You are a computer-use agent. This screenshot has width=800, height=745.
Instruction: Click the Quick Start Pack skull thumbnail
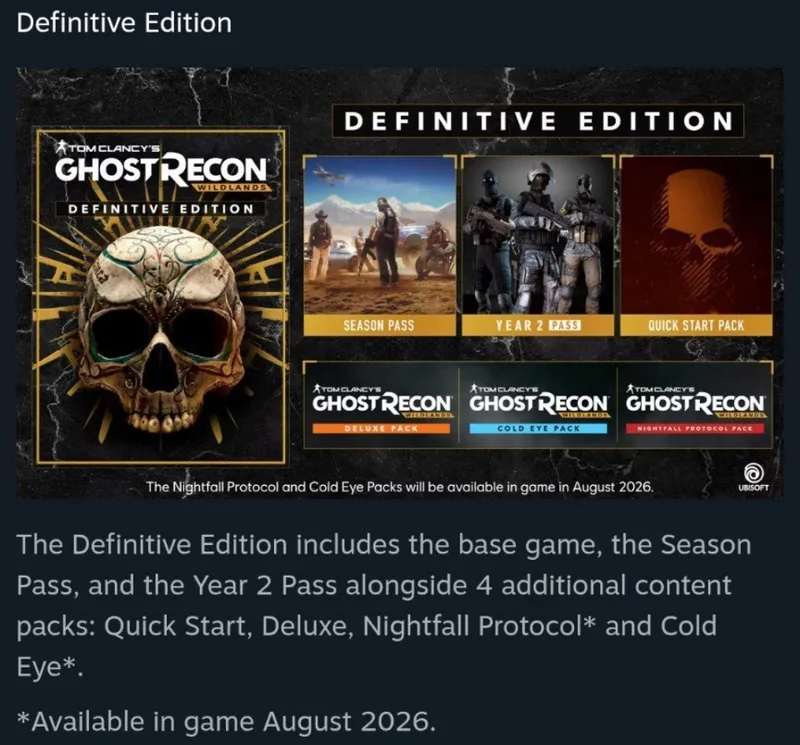point(696,235)
